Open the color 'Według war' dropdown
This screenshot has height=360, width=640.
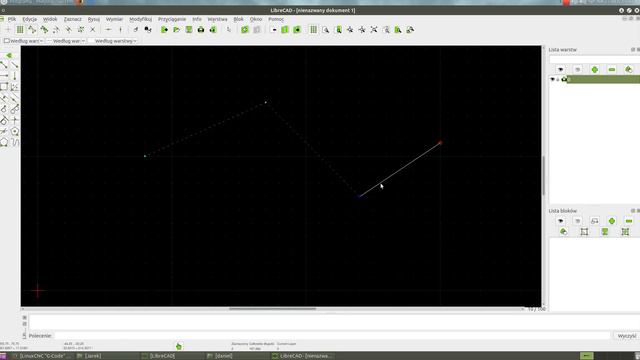pos(23,41)
